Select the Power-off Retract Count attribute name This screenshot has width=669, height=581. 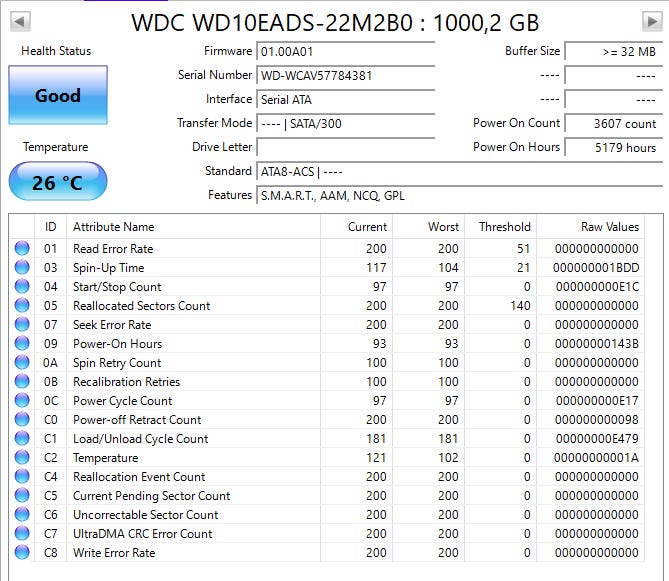click(x=137, y=419)
